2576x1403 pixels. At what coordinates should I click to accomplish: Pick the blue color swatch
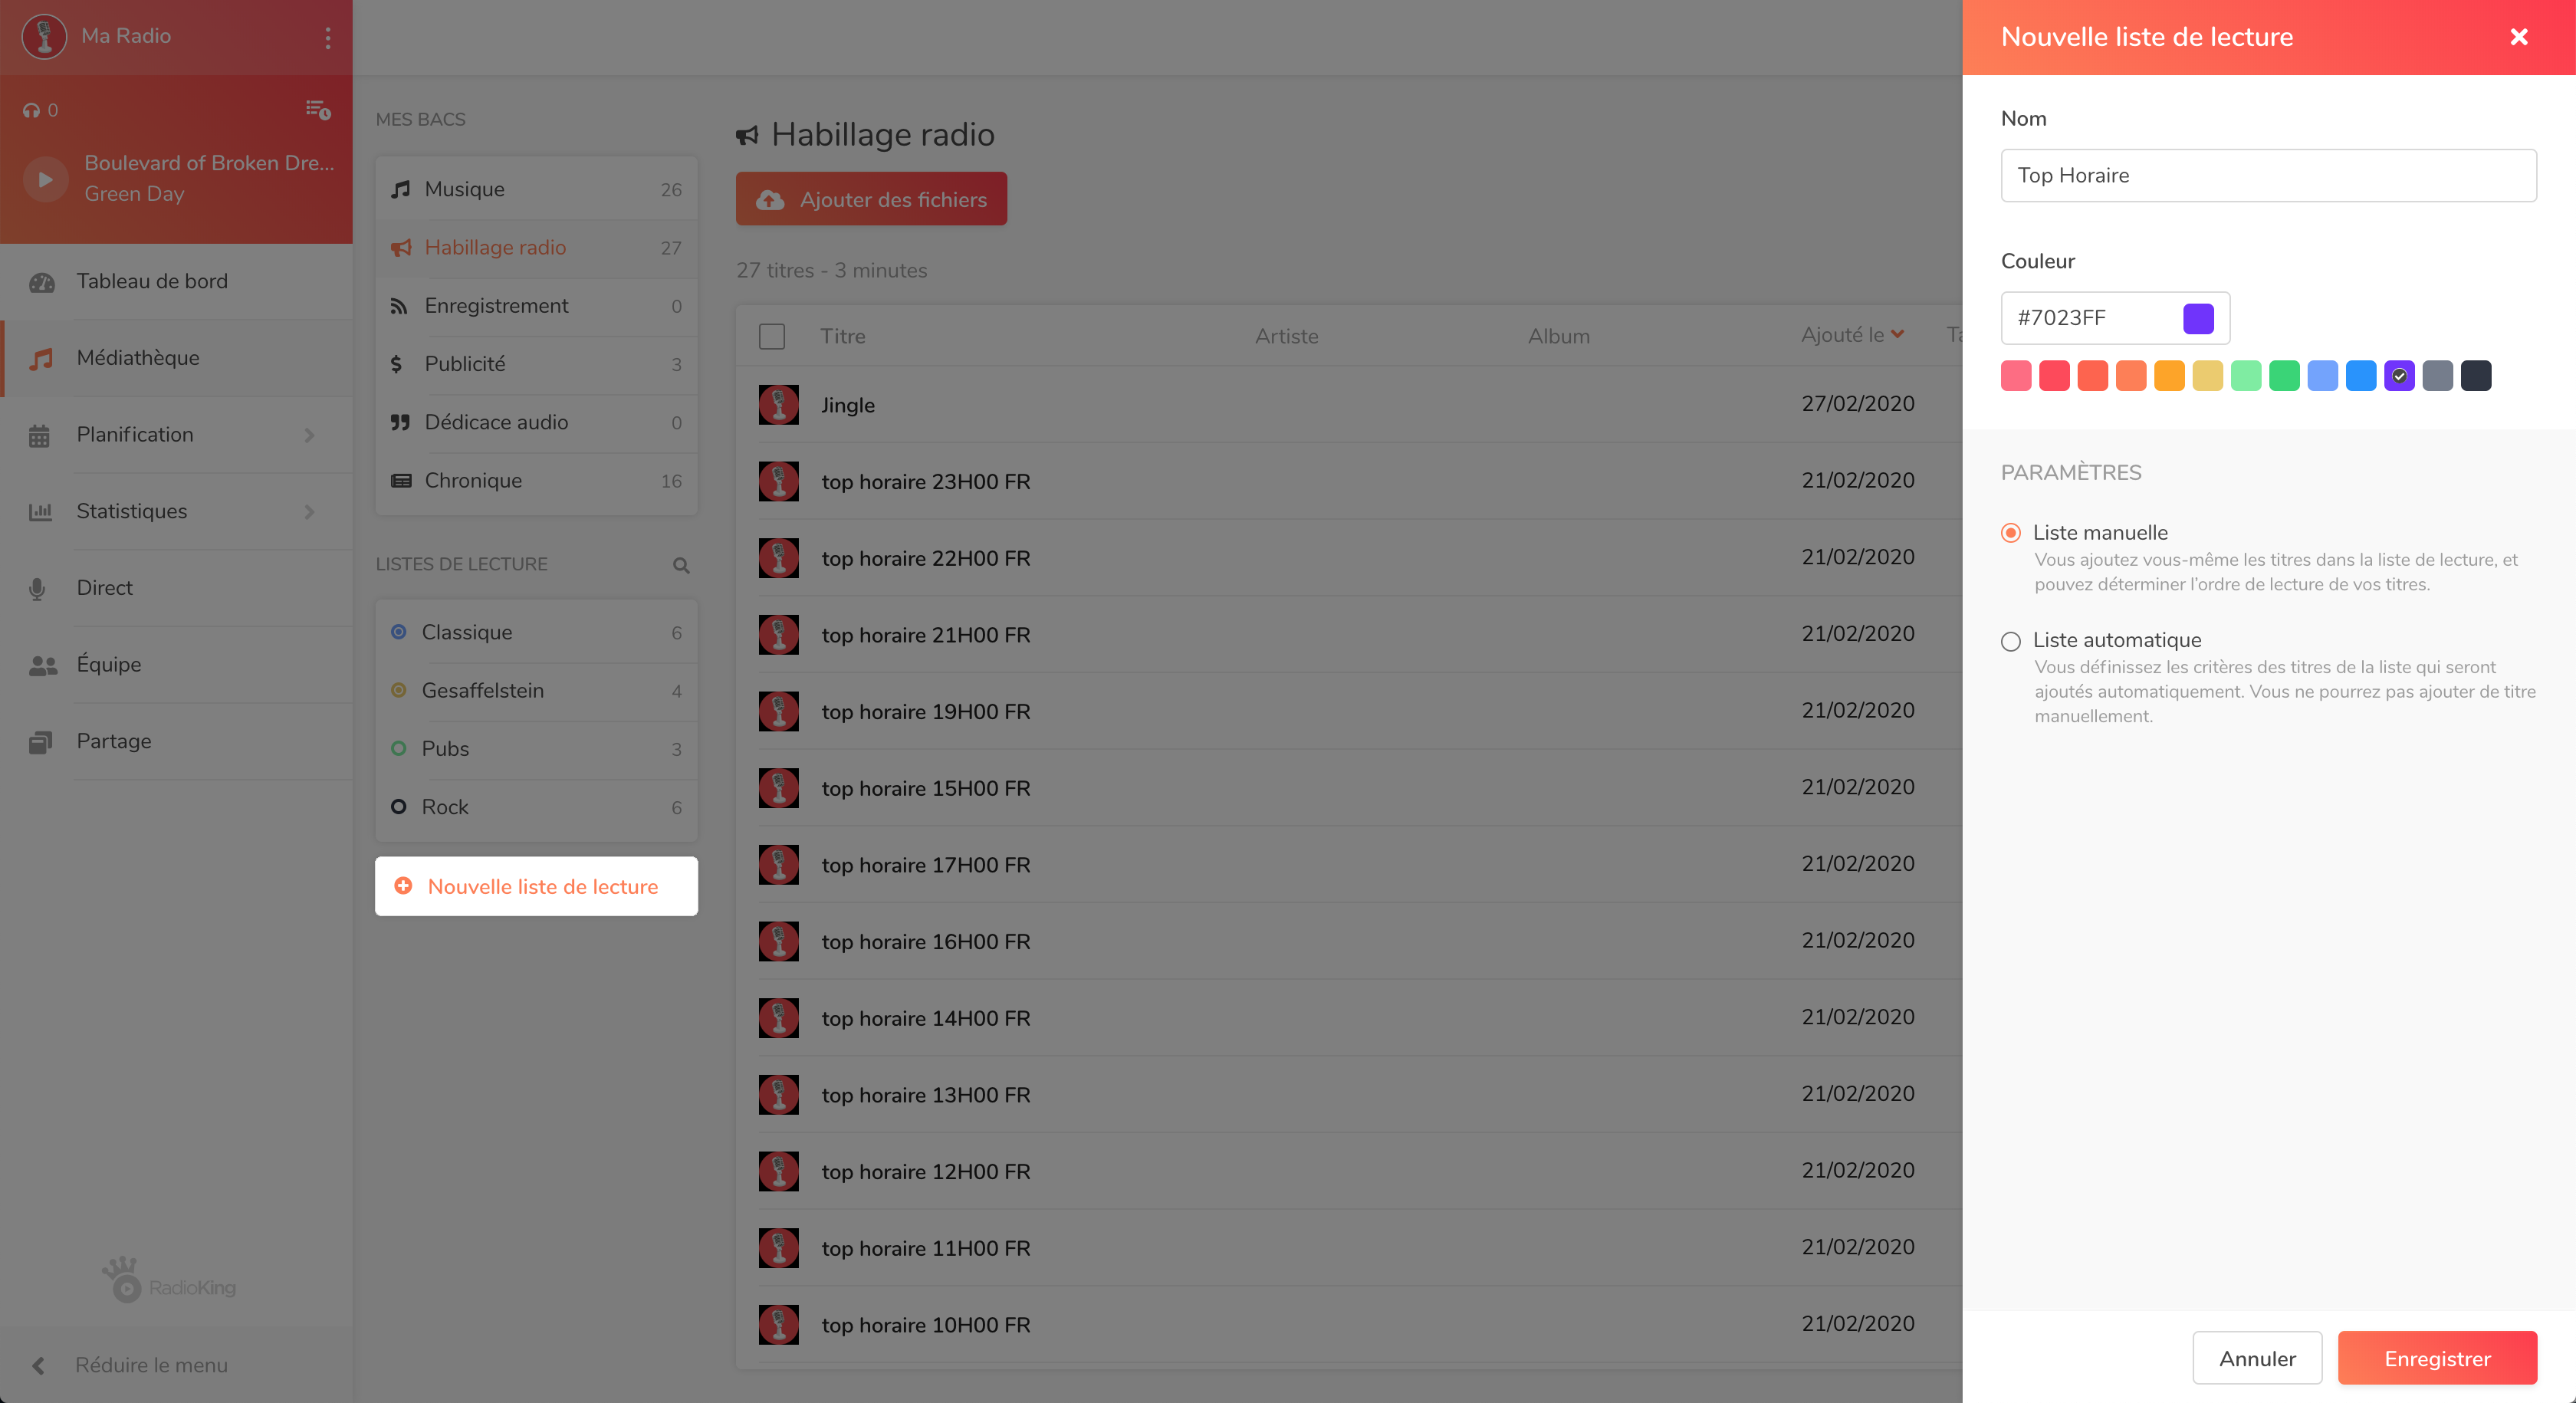click(x=2361, y=376)
